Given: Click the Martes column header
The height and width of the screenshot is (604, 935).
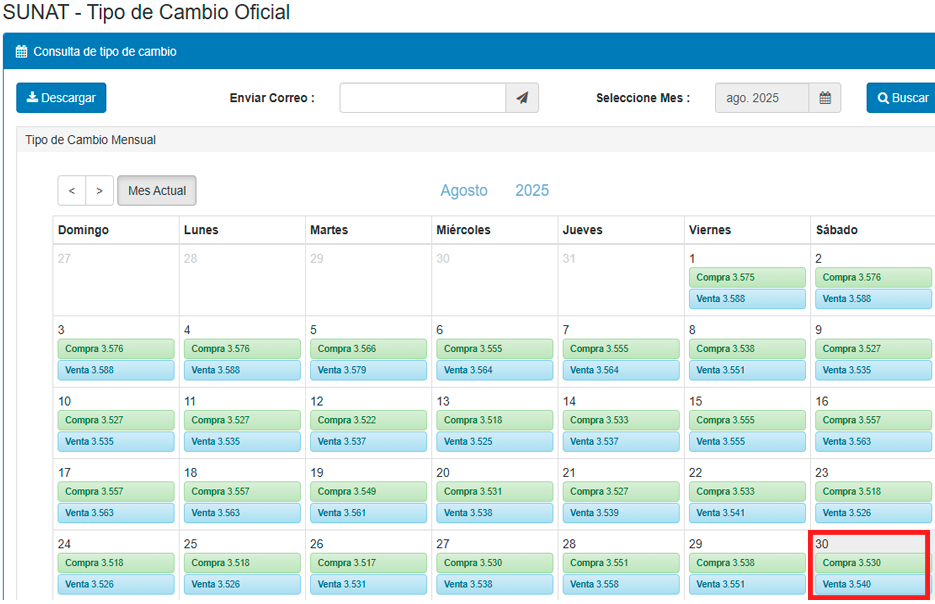Looking at the screenshot, I should (x=329, y=230).
